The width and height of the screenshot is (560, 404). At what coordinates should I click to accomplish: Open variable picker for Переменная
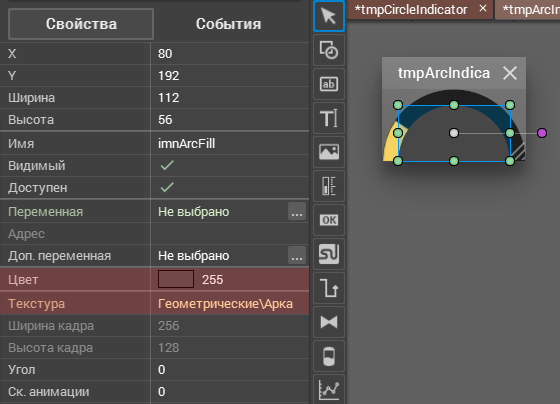coord(297,211)
